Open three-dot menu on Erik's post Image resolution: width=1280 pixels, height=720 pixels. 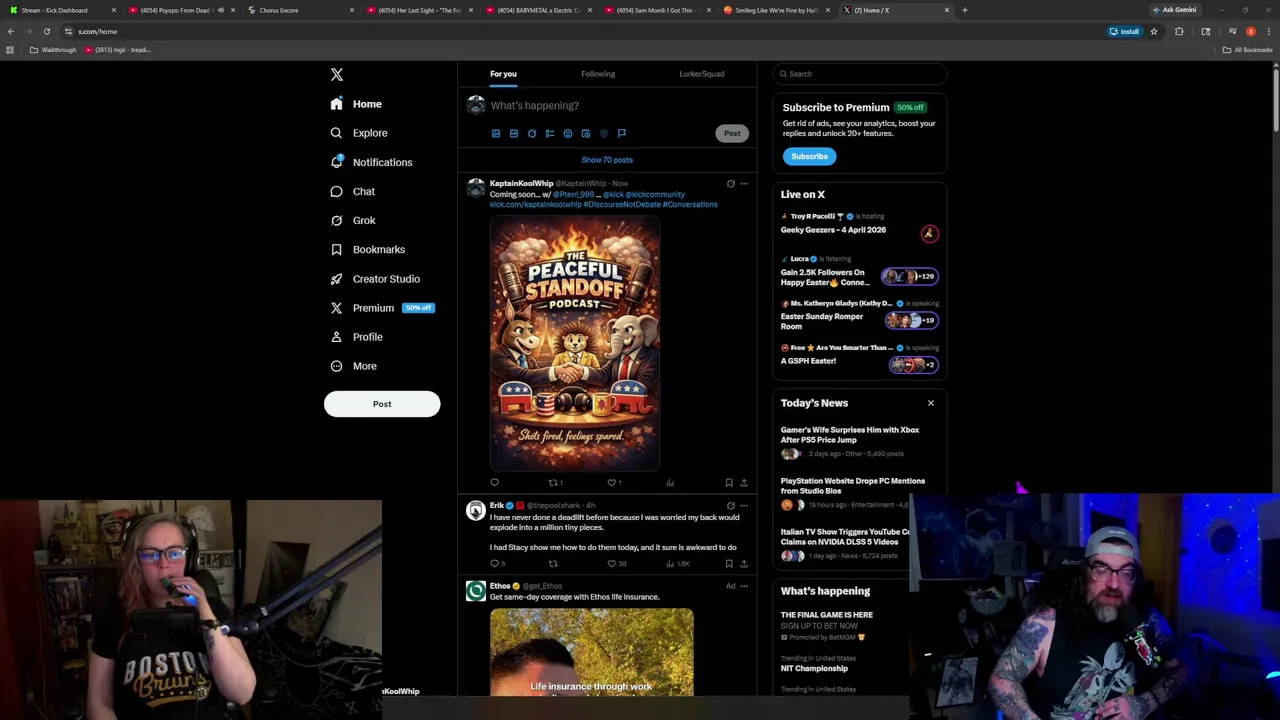tap(744, 506)
